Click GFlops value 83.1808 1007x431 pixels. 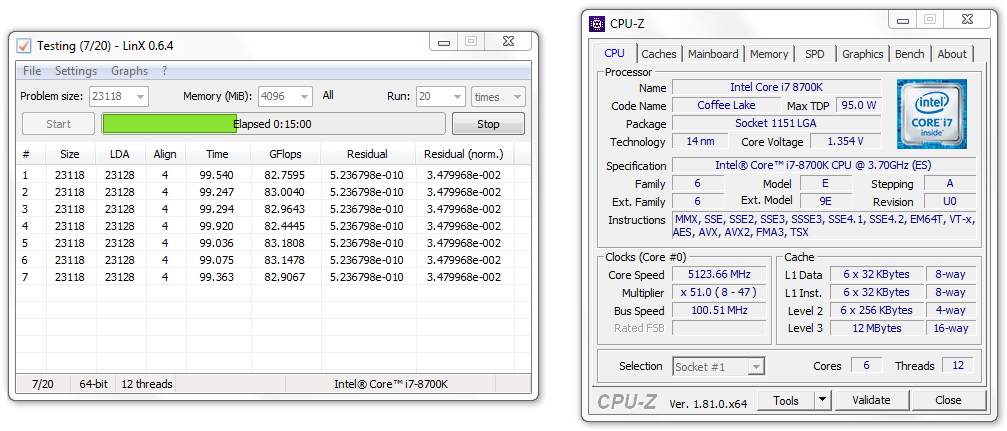(286, 243)
